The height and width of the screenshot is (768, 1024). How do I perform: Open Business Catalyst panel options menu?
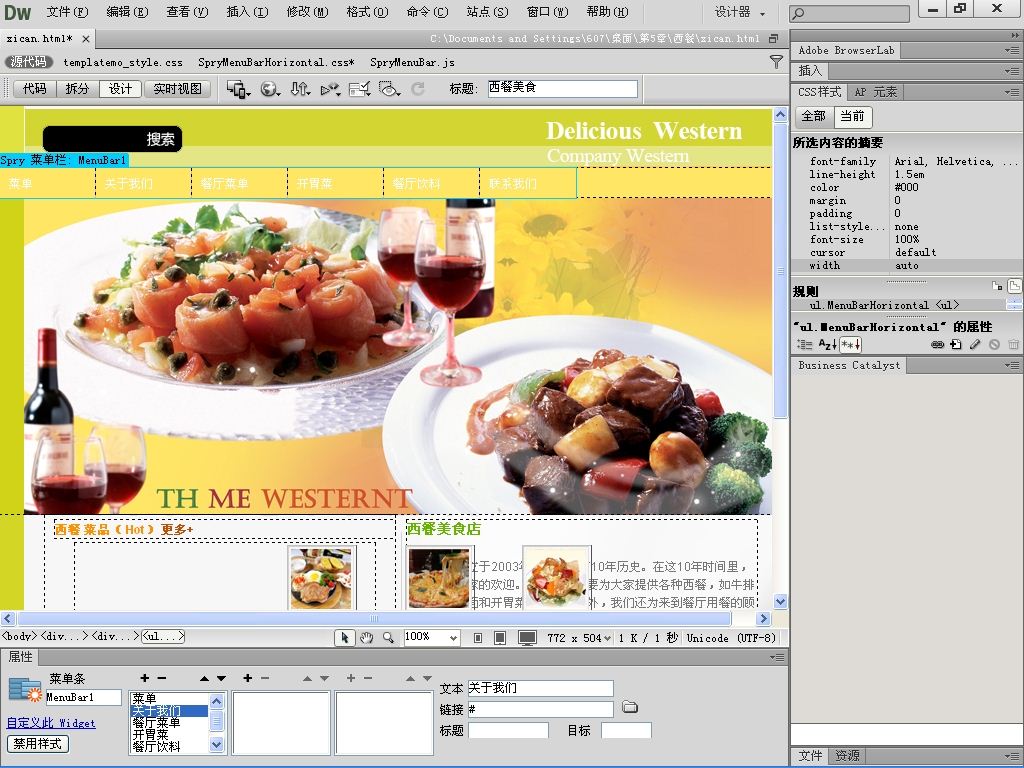point(1012,366)
